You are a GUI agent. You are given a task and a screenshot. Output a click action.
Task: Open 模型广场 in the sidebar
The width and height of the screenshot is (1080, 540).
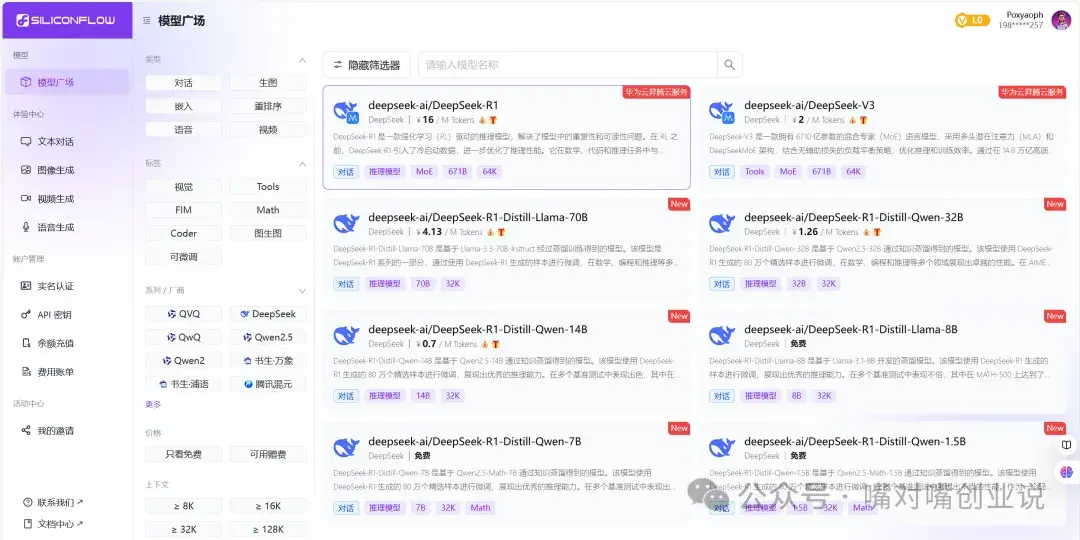pos(67,82)
